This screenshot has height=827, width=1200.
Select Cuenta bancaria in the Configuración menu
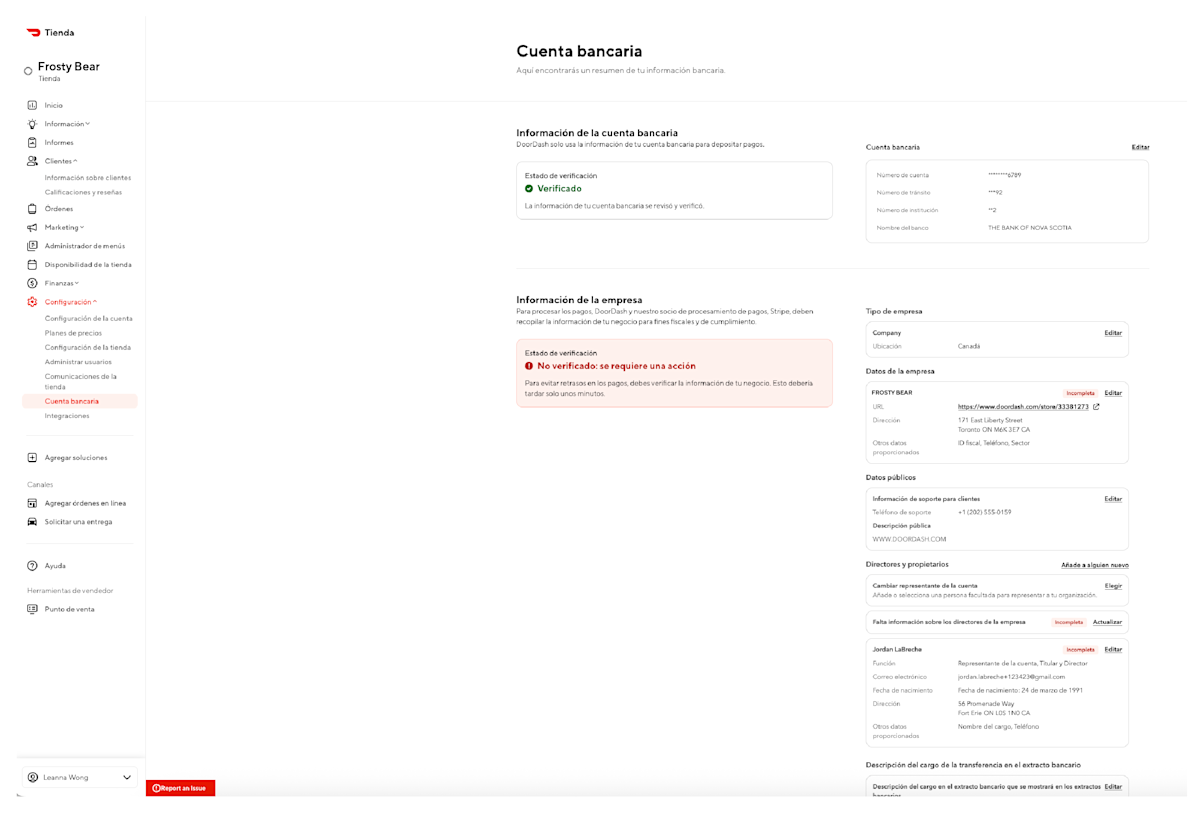[x=72, y=399]
